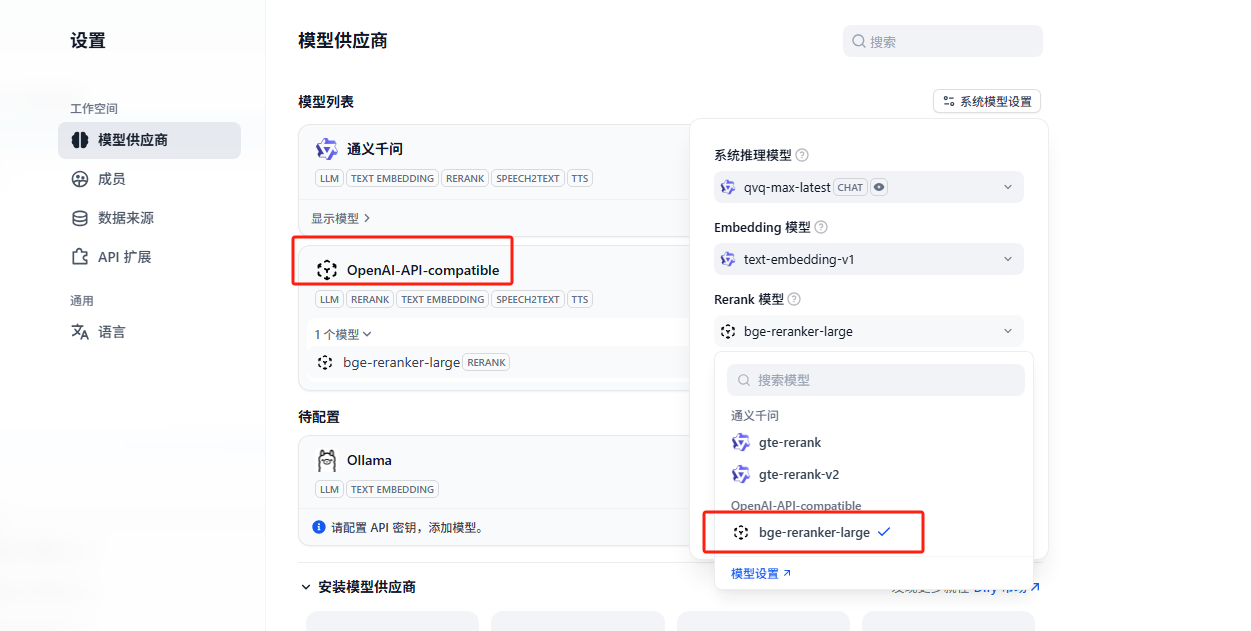The height and width of the screenshot is (631, 1251).
Task: Click the help icon beside Rerank 模型
Action: (794, 299)
